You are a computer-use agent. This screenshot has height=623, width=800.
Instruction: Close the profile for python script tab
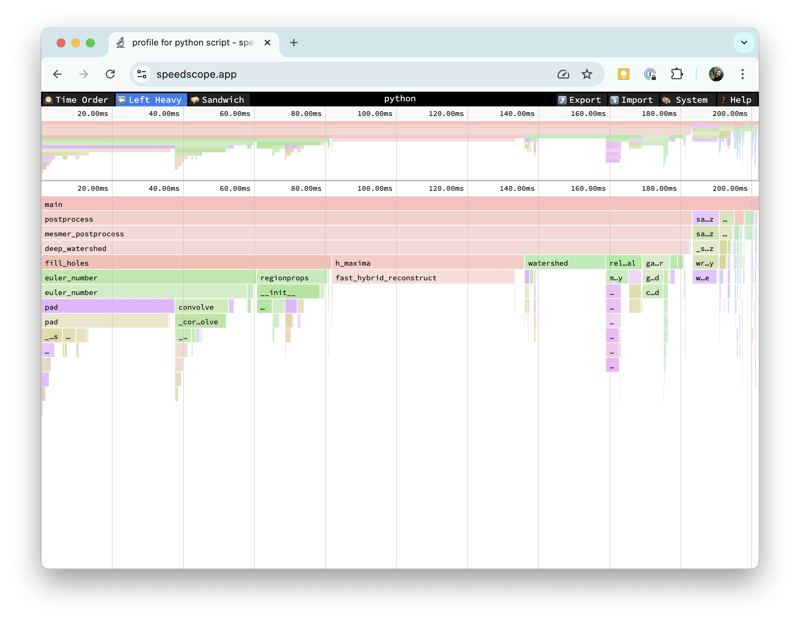coord(267,43)
